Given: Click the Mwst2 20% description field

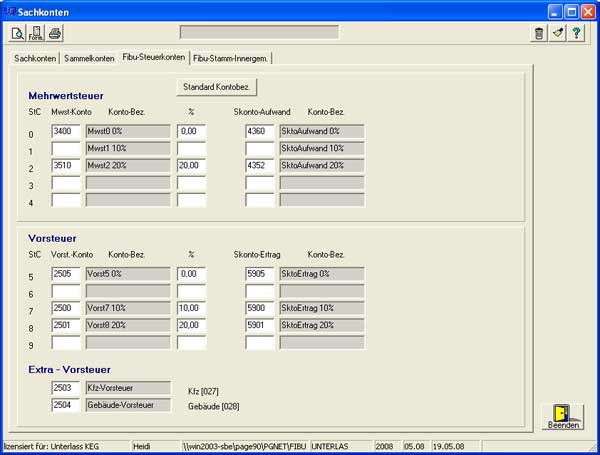Looking at the screenshot, I should coord(128,165).
